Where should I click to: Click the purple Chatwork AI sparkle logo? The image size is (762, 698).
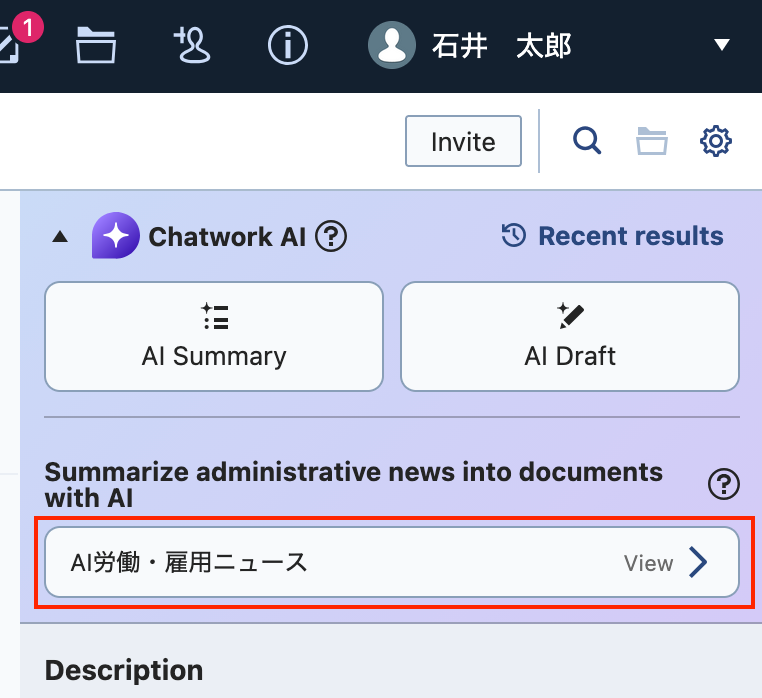coord(116,235)
